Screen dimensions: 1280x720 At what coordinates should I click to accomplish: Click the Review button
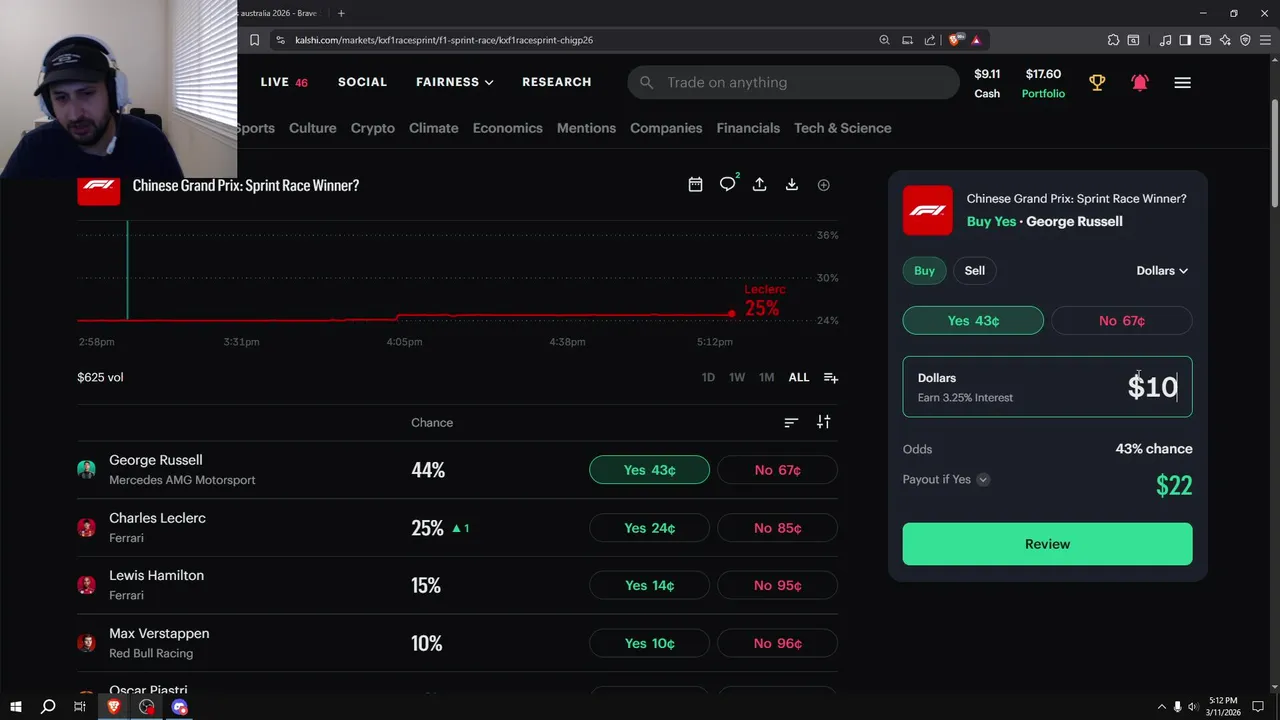(1047, 544)
